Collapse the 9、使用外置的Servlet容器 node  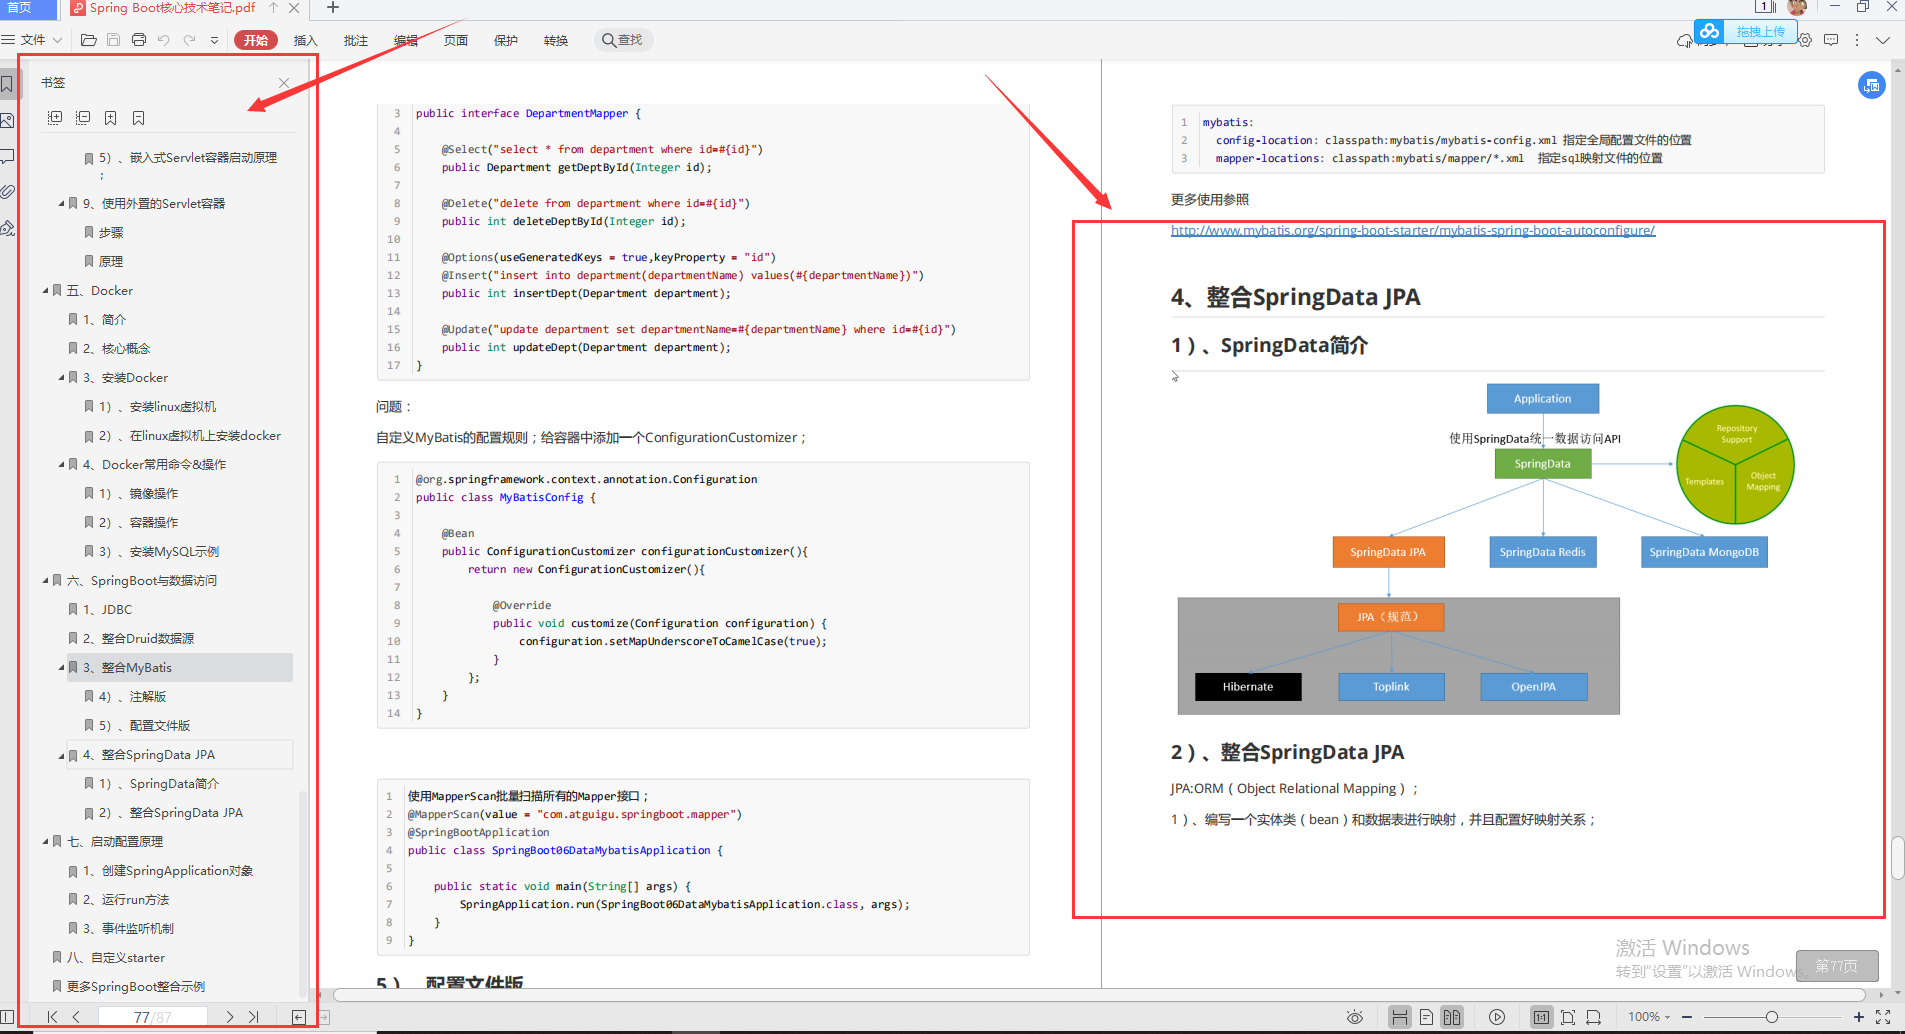click(62, 204)
